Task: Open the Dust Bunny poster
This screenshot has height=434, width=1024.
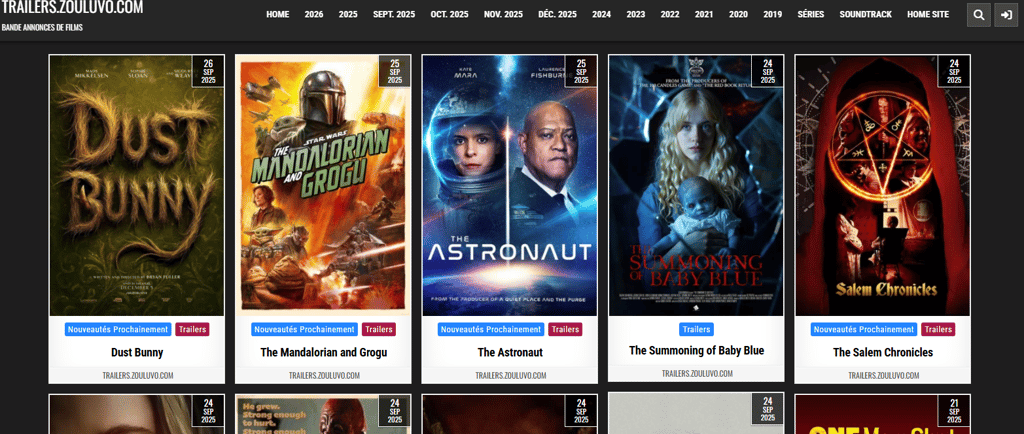Action: tap(136, 186)
